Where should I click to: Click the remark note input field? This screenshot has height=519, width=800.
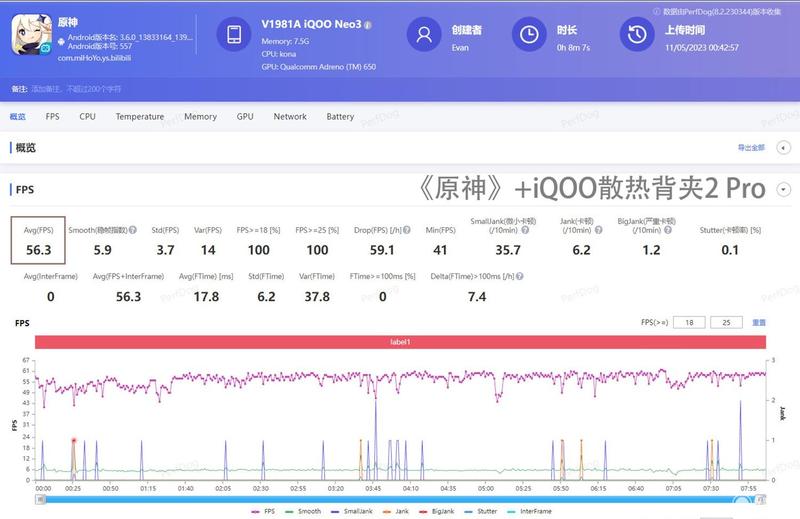pyautogui.click(x=77, y=89)
